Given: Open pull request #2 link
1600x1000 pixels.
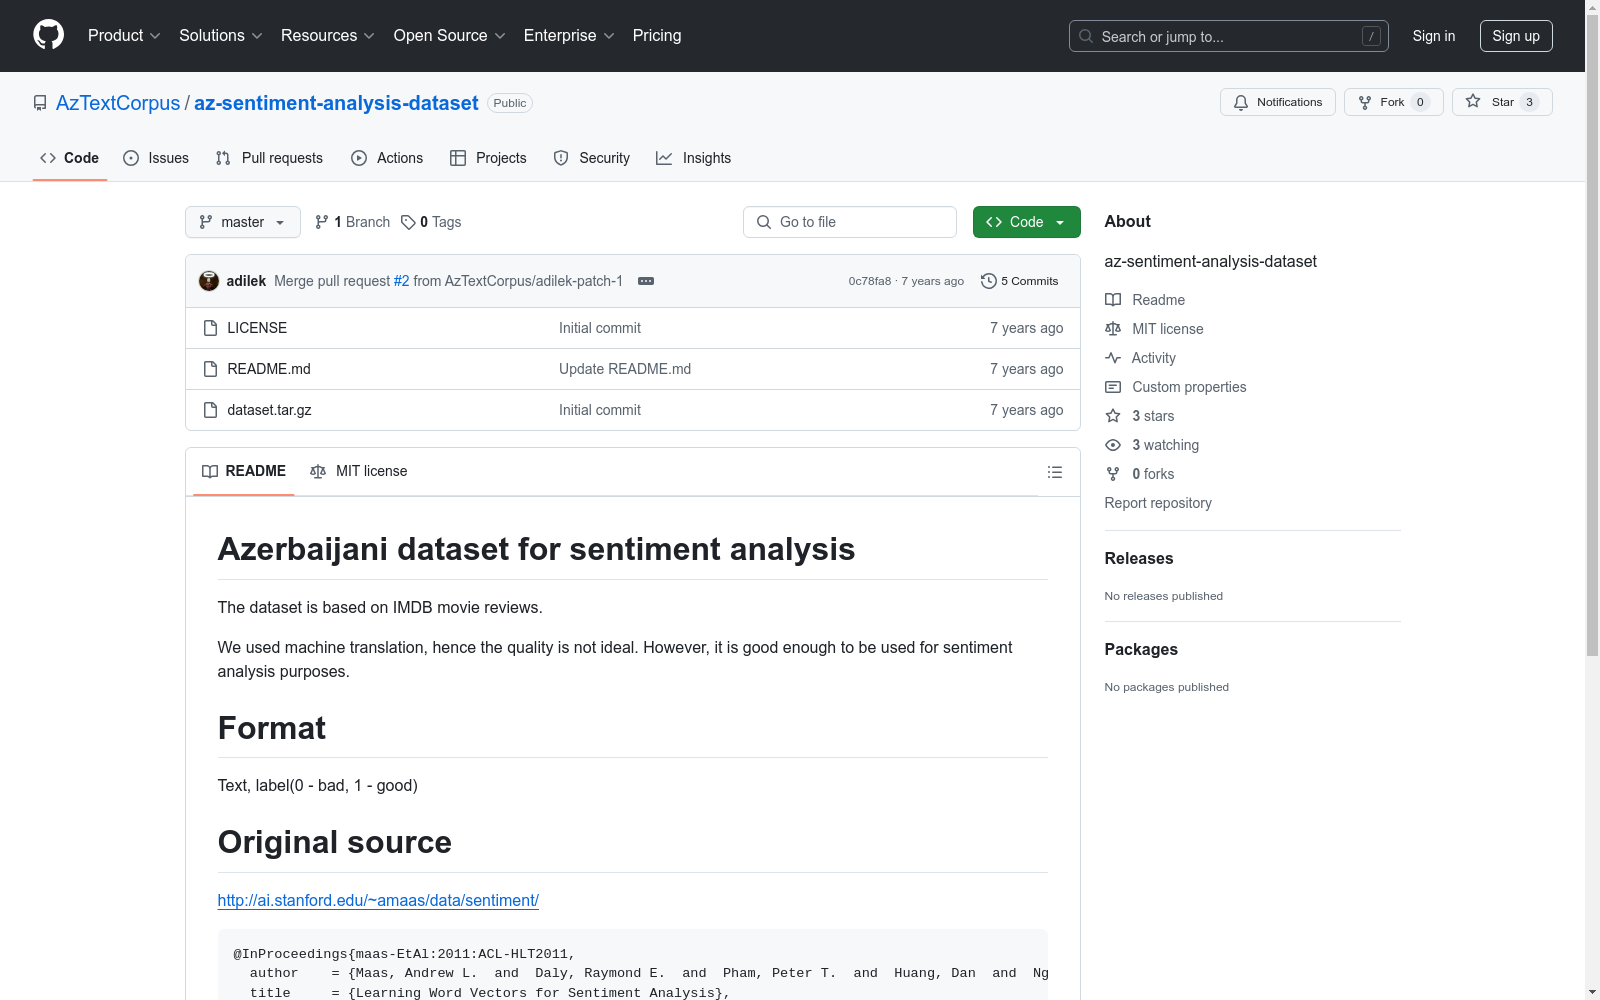Looking at the screenshot, I should point(401,281).
